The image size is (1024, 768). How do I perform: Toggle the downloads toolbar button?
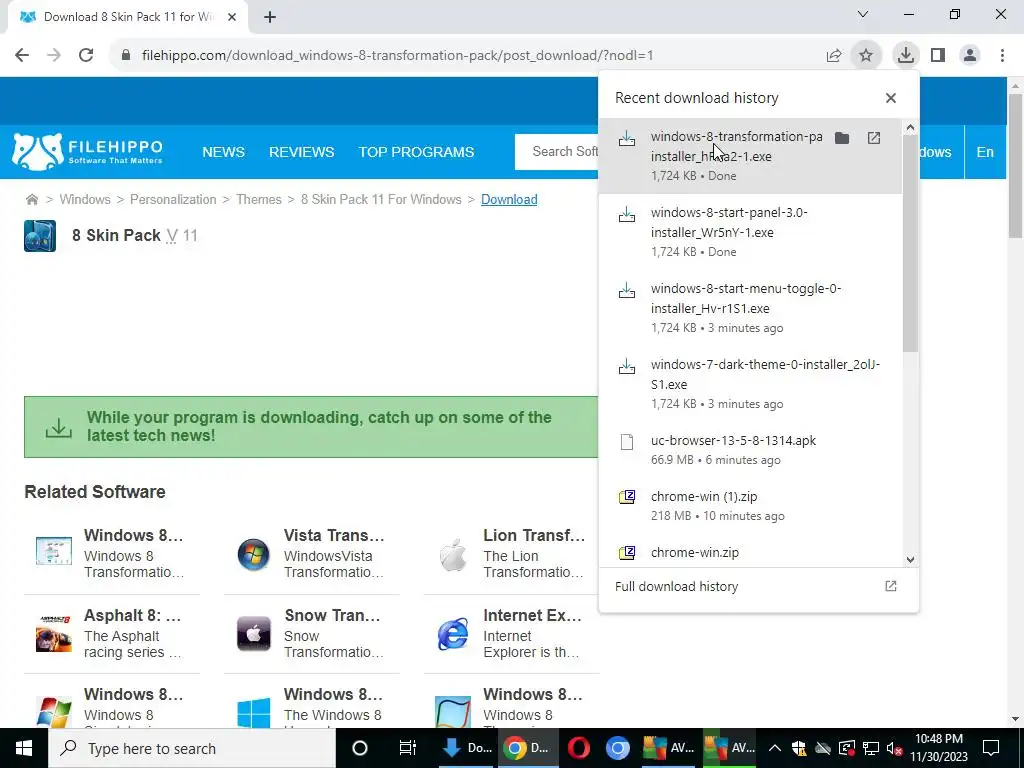click(905, 56)
